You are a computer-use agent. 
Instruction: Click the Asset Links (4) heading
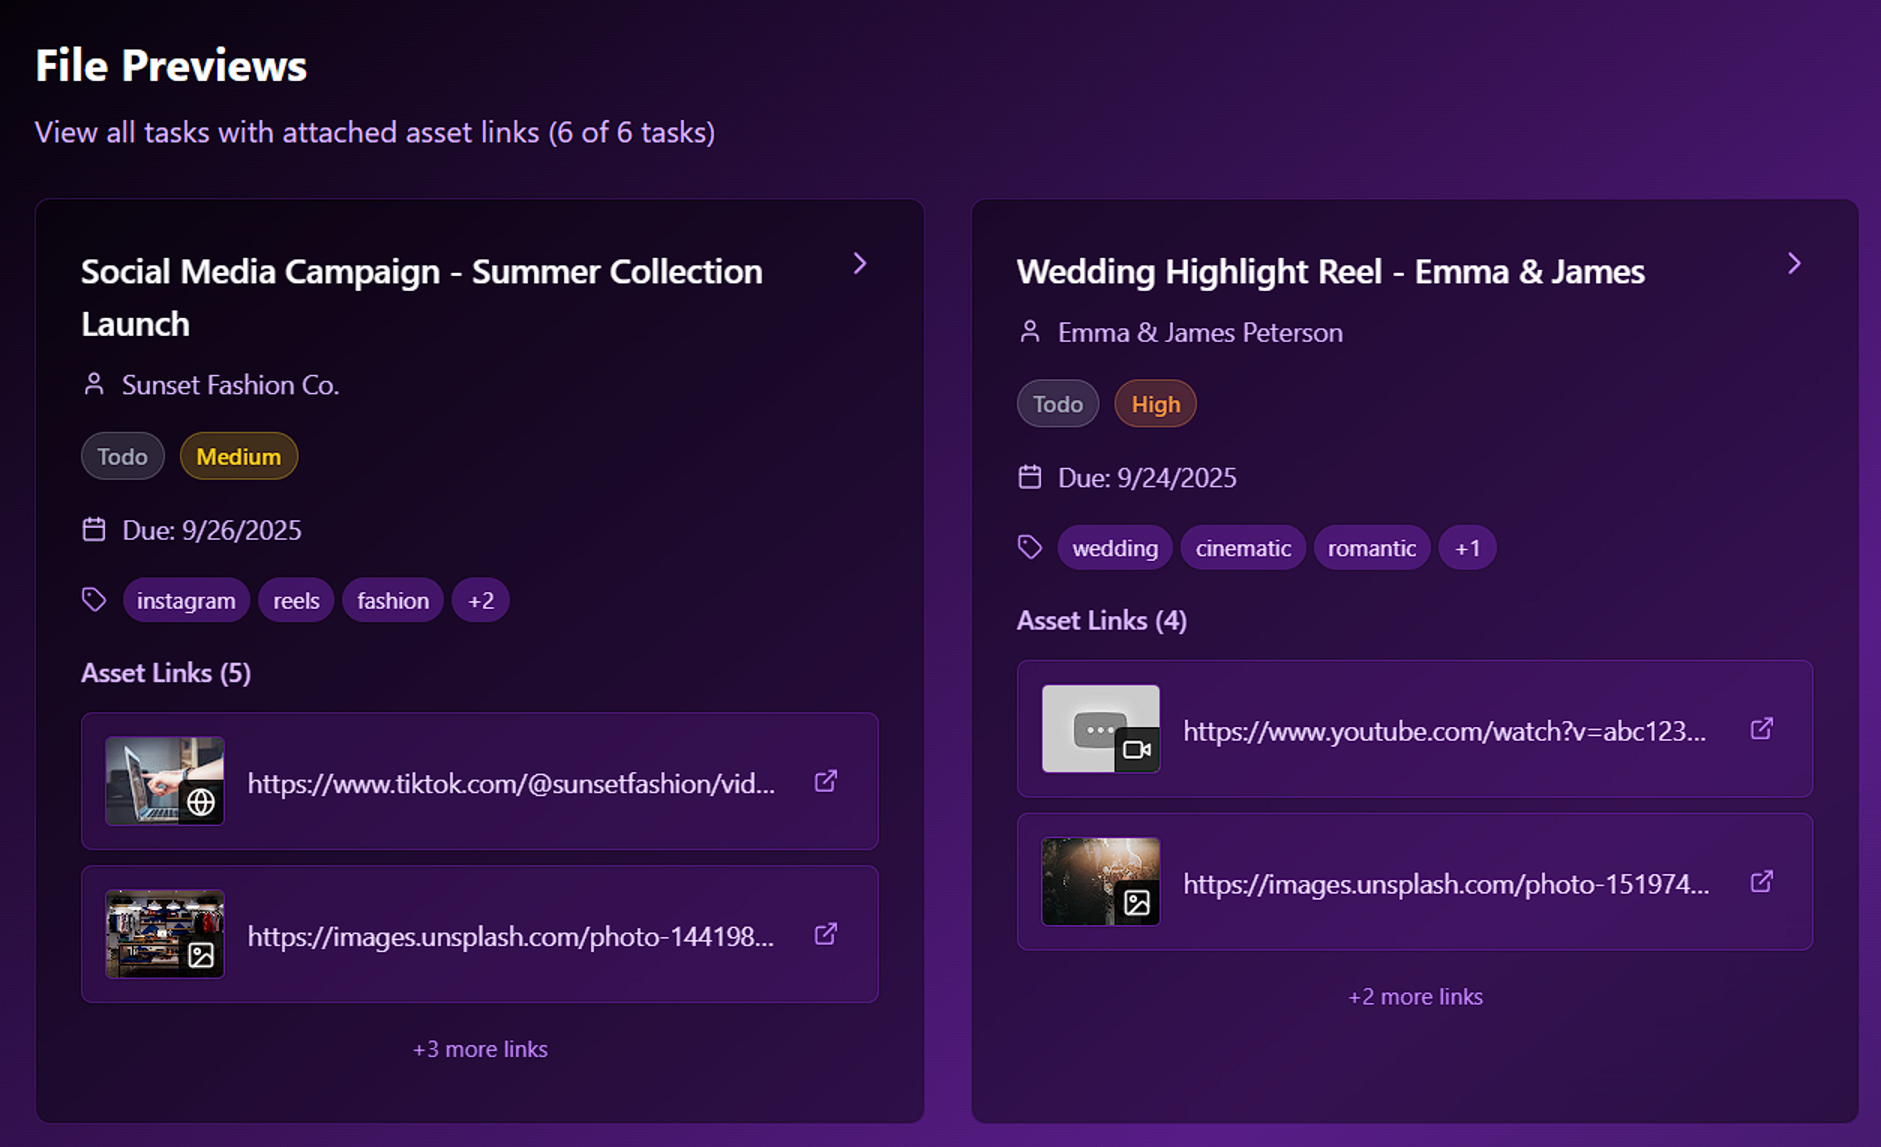[1102, 621]
